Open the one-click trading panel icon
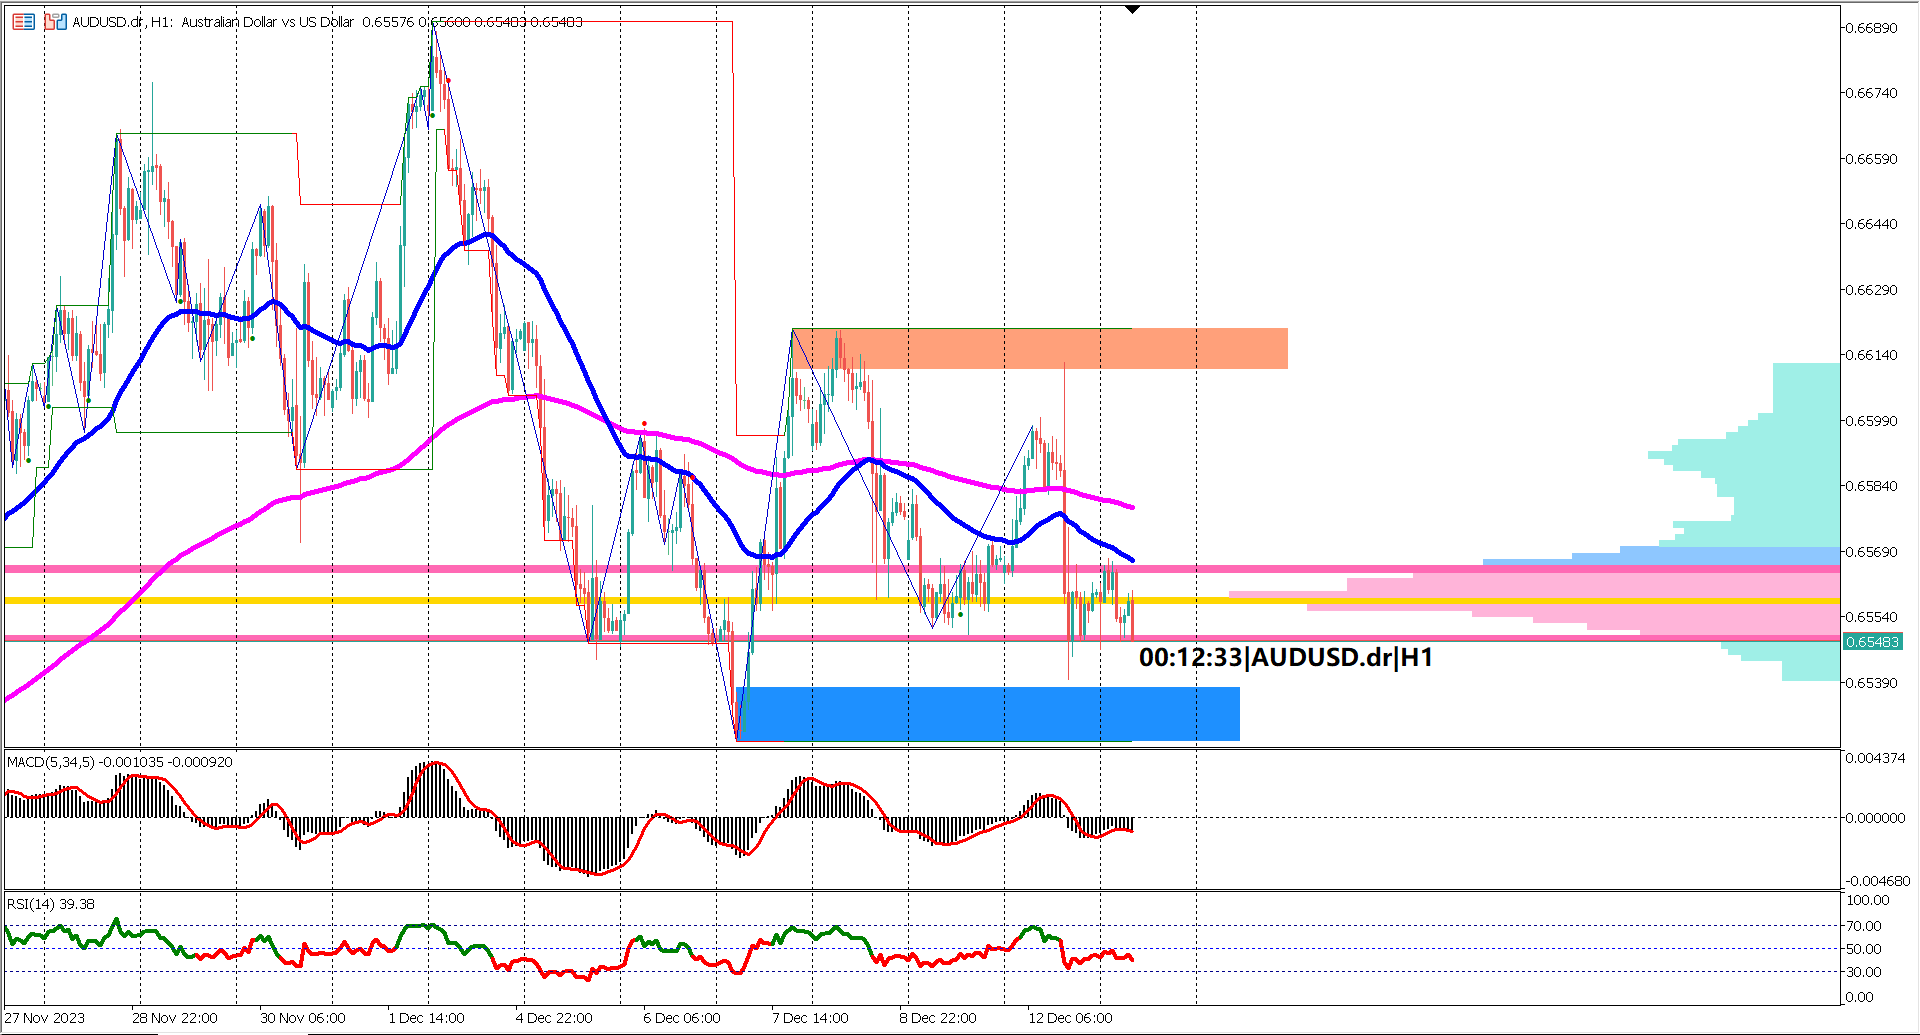The width and height of the screenshot is (1920, 1035). point(23,21)
